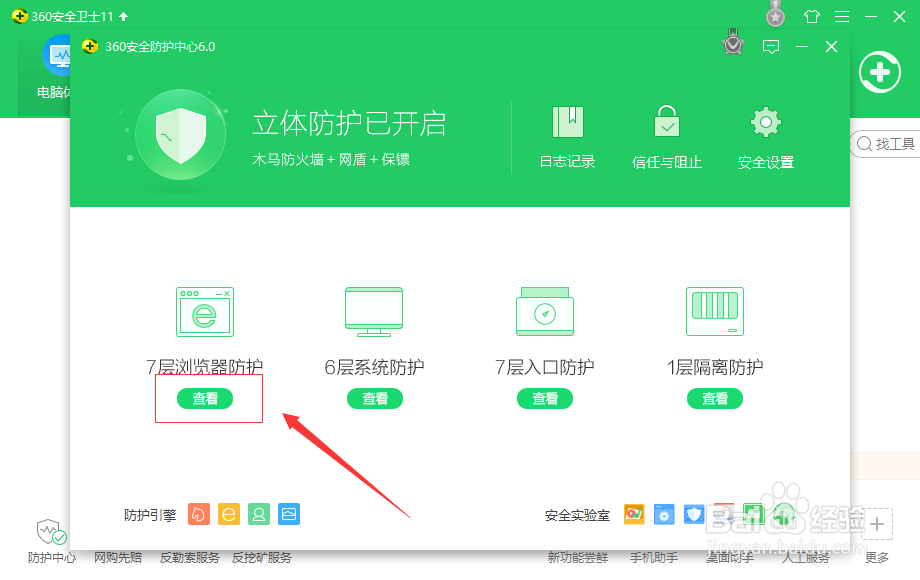920x580 pixels.
Task: Select the blue window protection engine icon
Action: 289,514
